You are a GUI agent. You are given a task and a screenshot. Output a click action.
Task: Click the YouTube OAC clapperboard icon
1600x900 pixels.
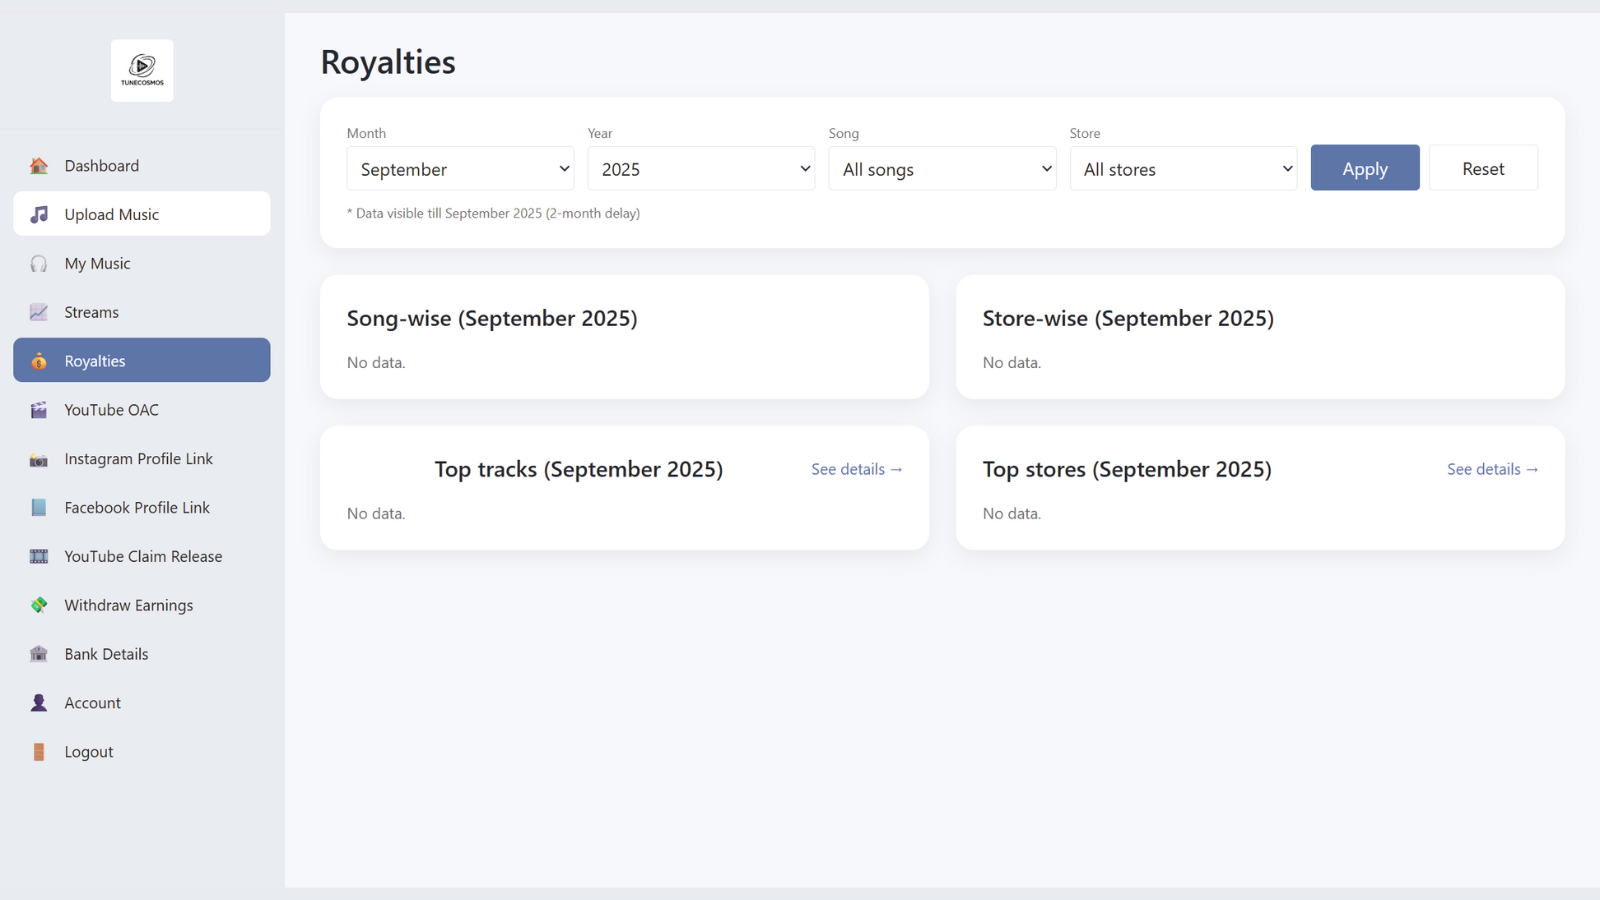(x=39, y=410)
